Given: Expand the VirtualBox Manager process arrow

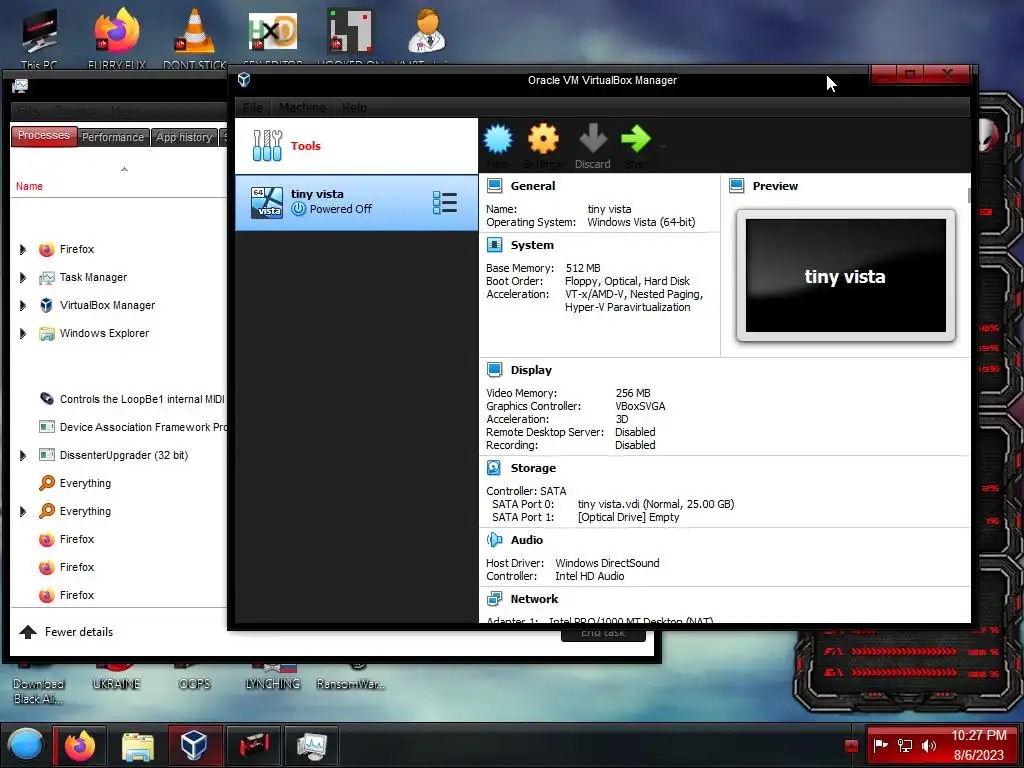Looking at the screenshot, I should coord(23,306).
